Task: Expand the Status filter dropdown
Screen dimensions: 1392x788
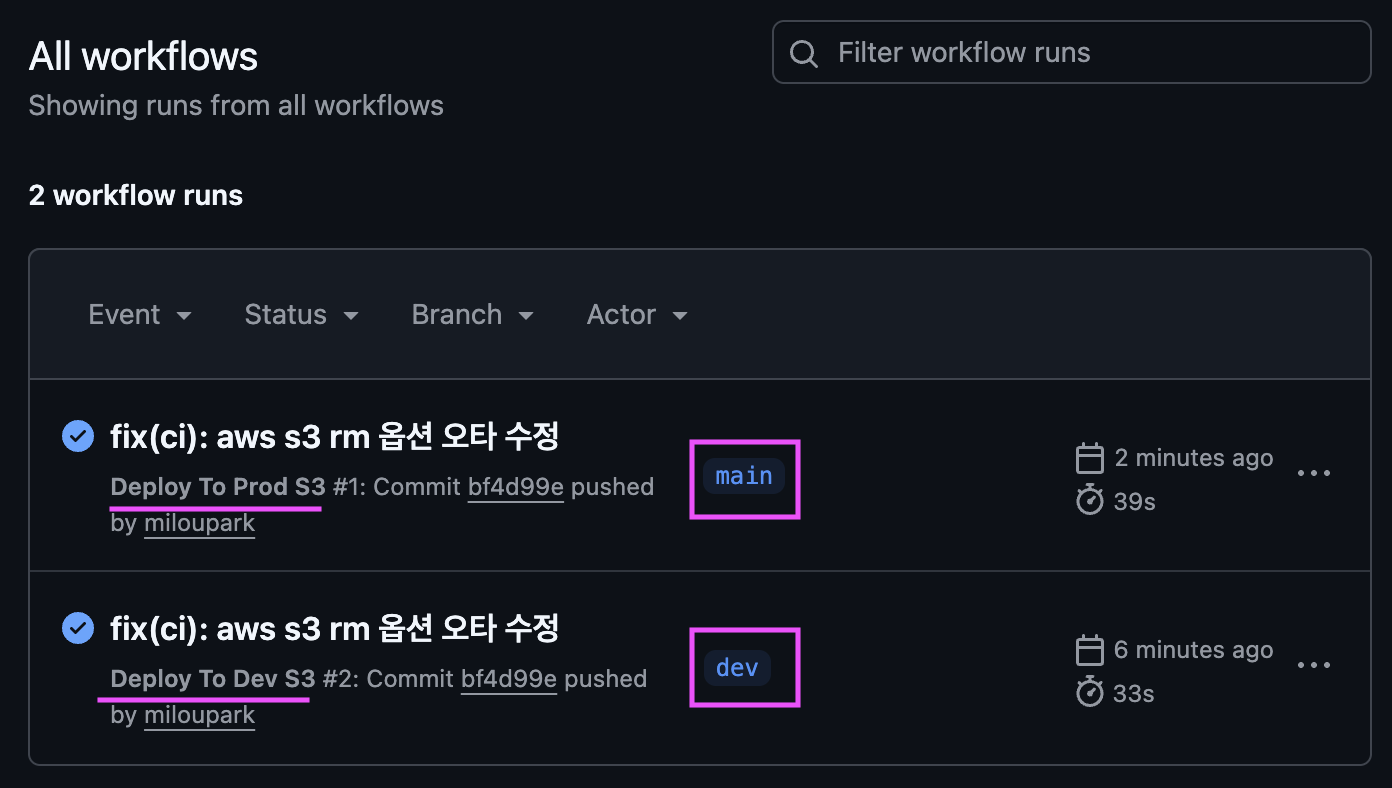Action: pyautogui.click(x=301, y=315)
